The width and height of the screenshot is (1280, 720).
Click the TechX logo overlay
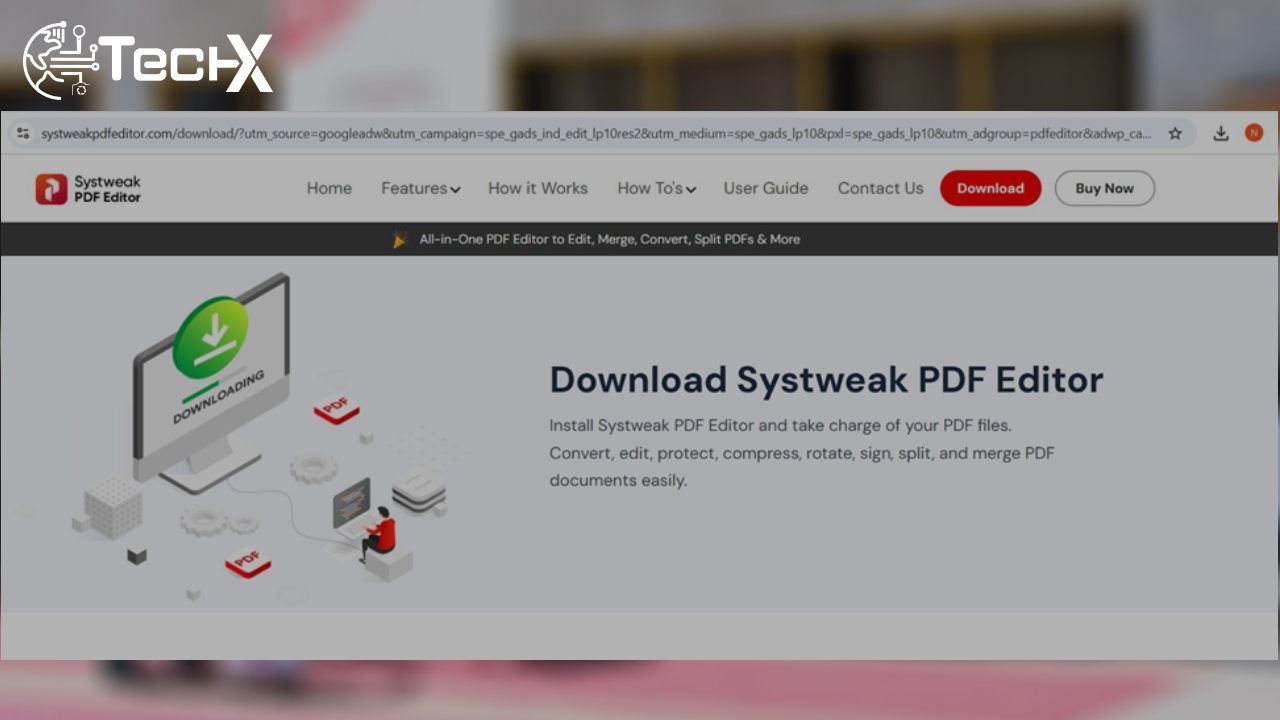pyautogui.click(x=147, y=61)
